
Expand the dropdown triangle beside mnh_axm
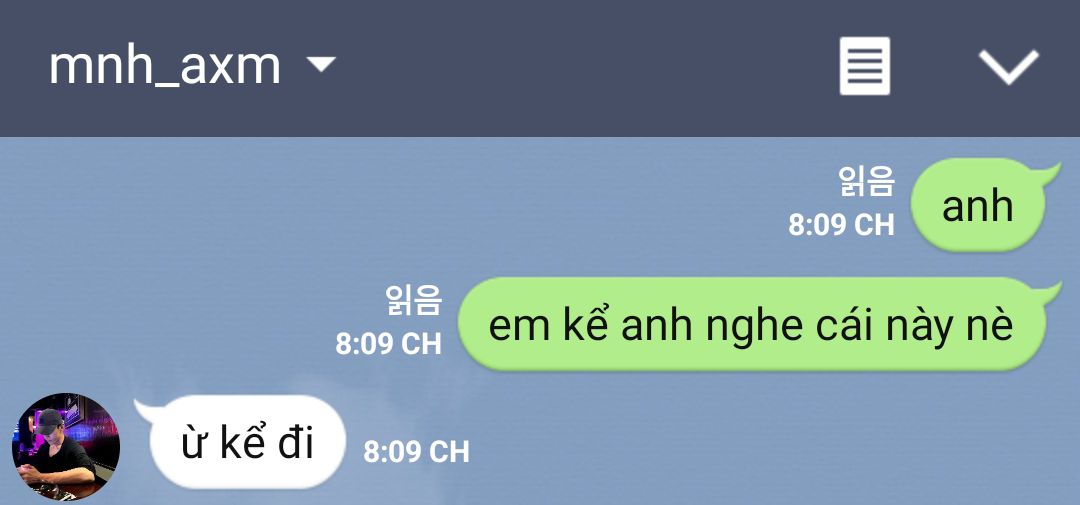coord(320,64)
